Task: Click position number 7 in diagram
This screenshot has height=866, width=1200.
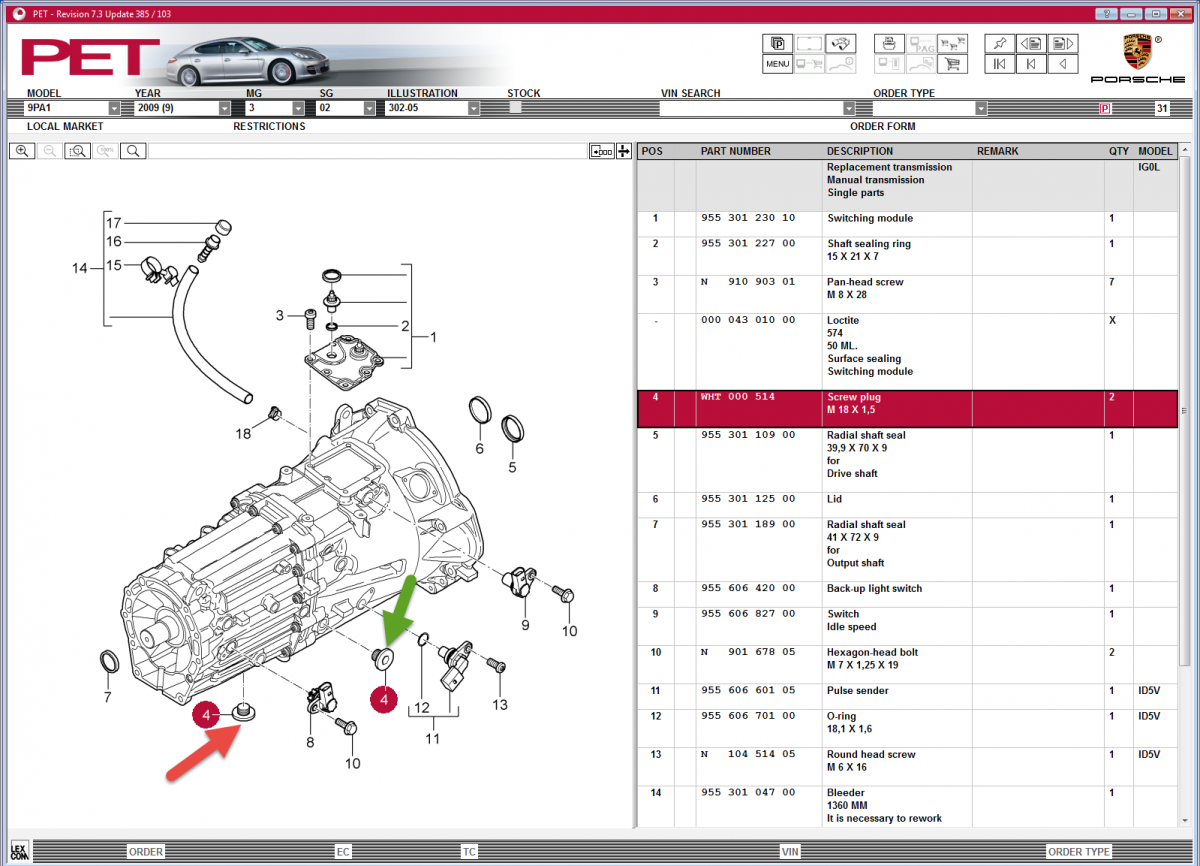Action: coord(107,696)
